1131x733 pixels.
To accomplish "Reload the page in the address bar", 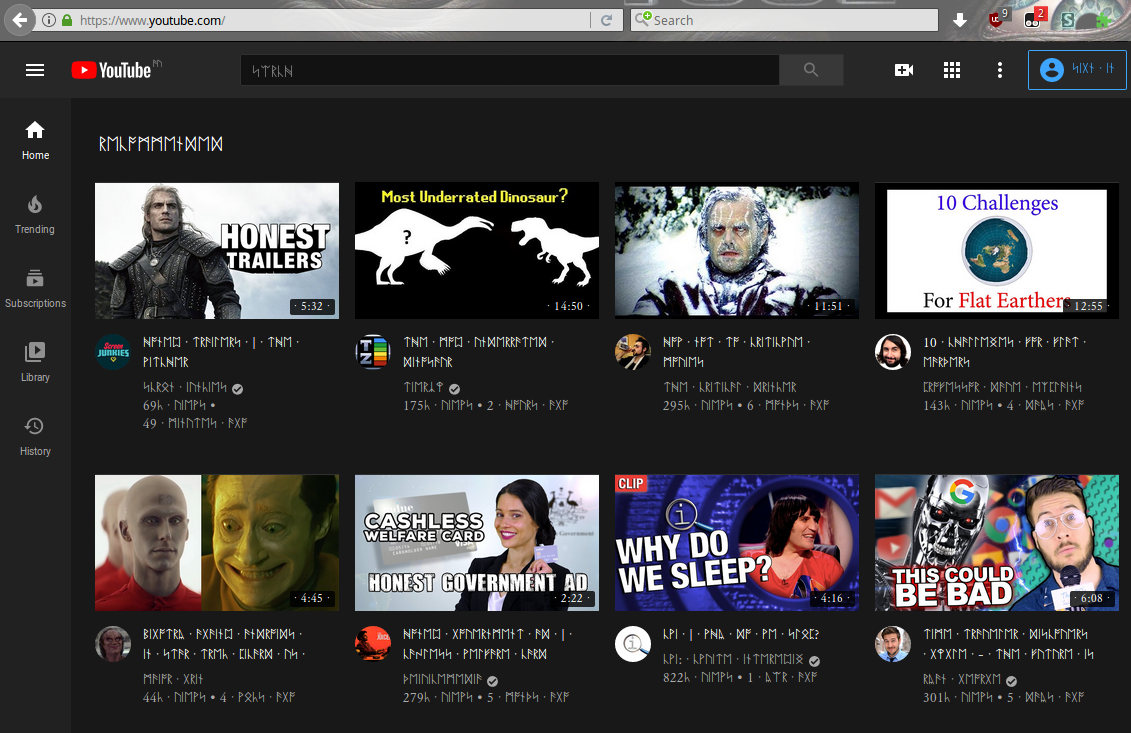I will [606, 20].
